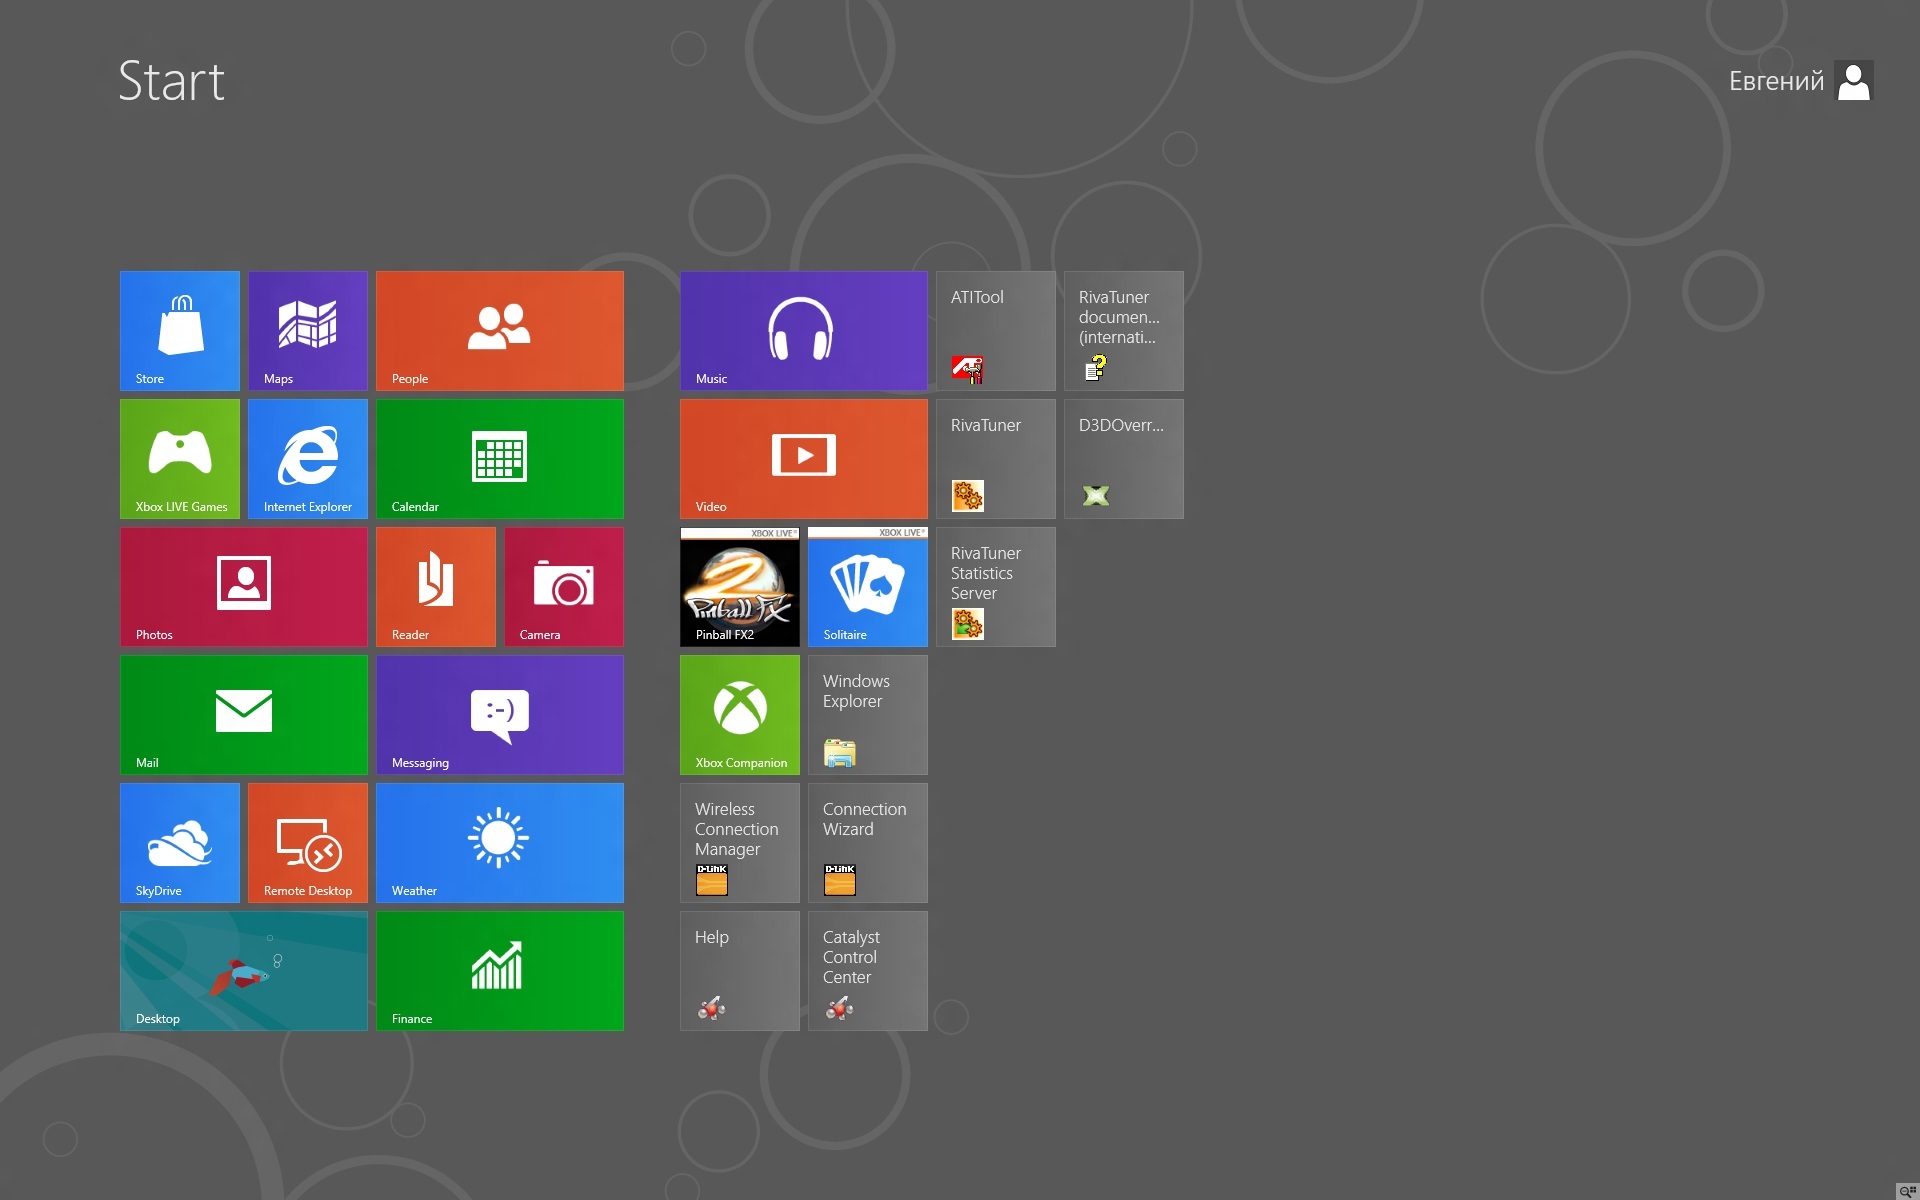Click the Евгений user account name
Screen dimensions: 1920x1200
tap(1776, 81)
